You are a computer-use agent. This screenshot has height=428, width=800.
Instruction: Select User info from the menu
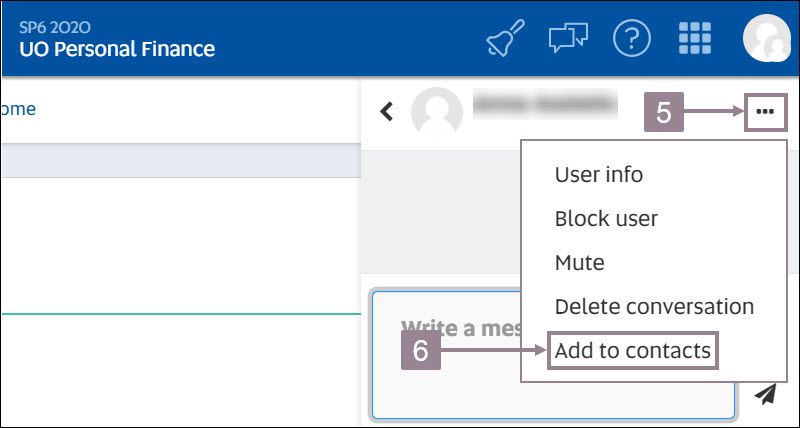pyautogui.click(x=598, y=174)
